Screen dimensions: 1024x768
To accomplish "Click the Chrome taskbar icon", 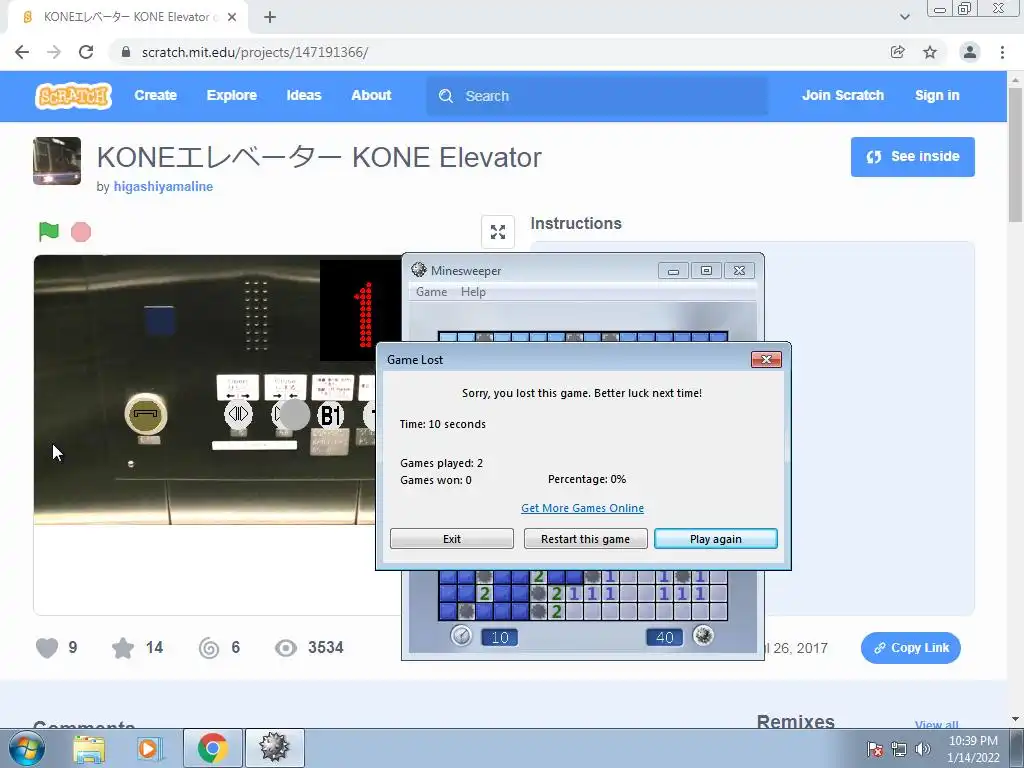I will [x=213, y=748].
